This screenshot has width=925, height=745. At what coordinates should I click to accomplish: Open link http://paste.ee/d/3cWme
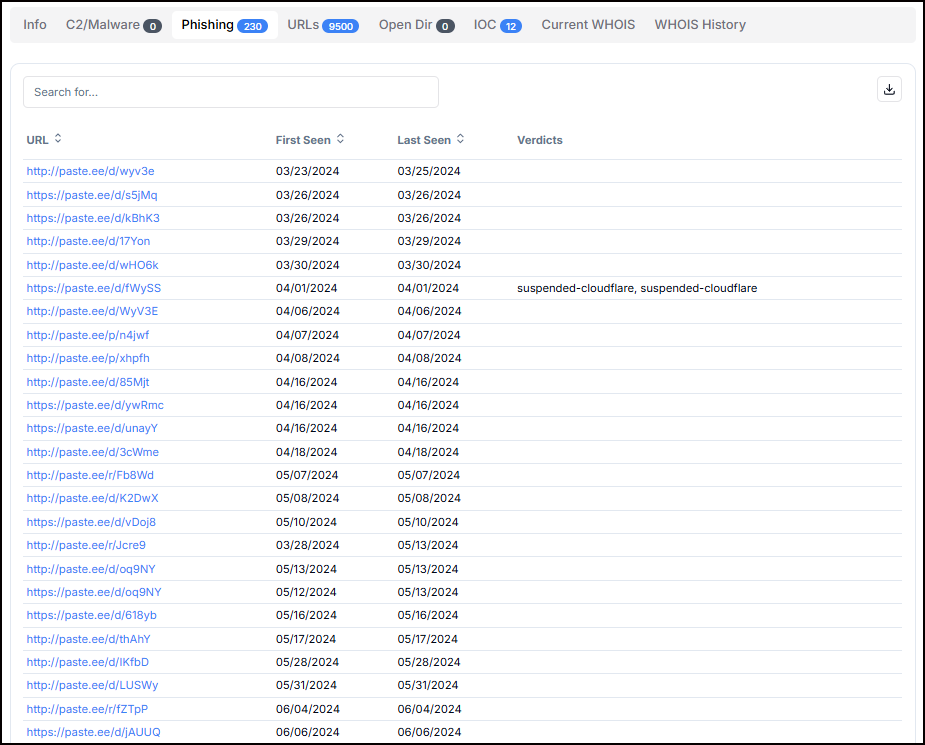(93, 452)
